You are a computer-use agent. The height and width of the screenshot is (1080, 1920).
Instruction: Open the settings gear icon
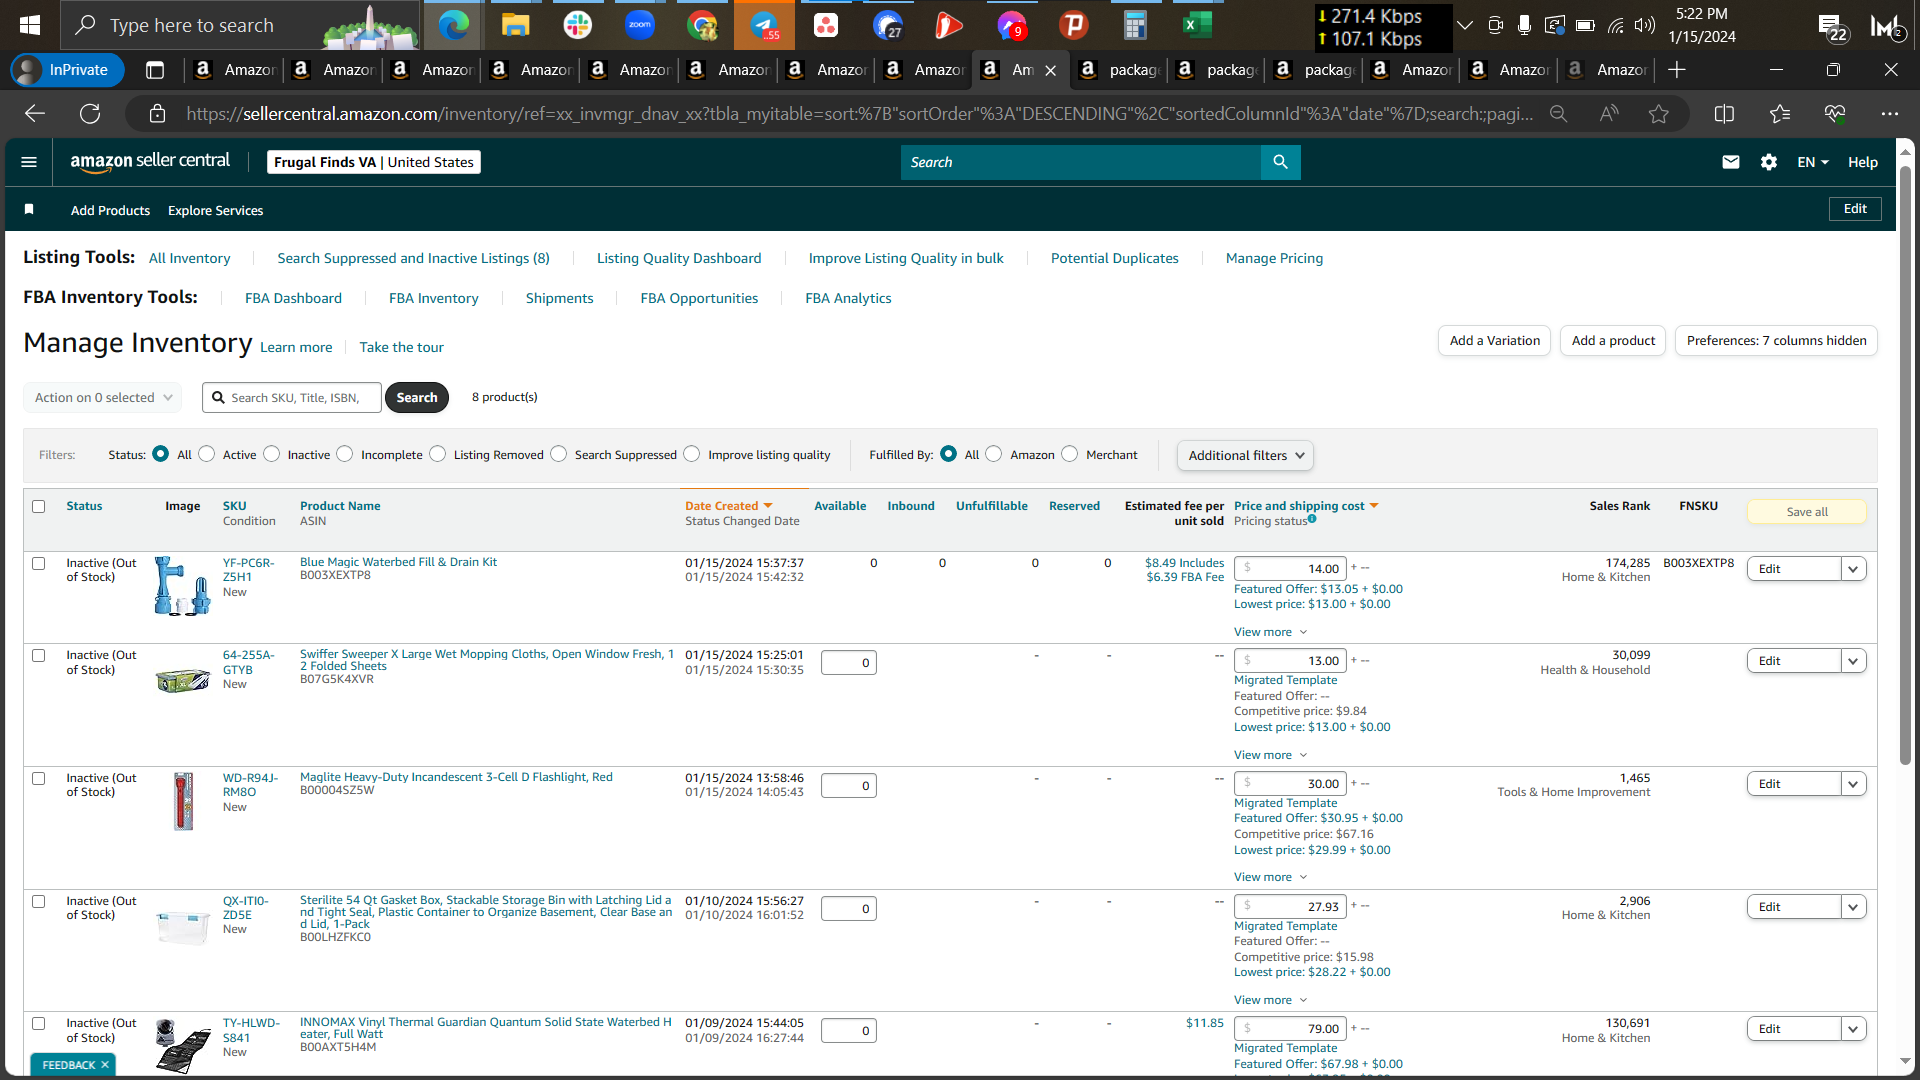pyautogui.click(x=1769, y=162)
